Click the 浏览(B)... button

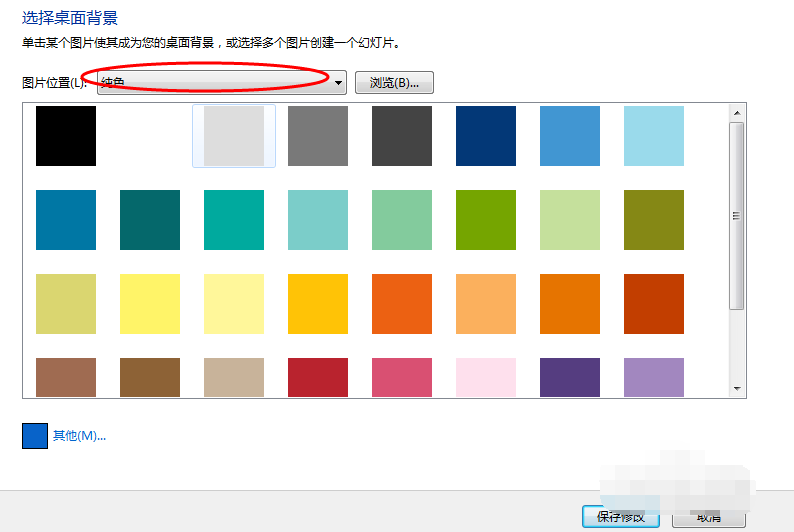point(394,83)
